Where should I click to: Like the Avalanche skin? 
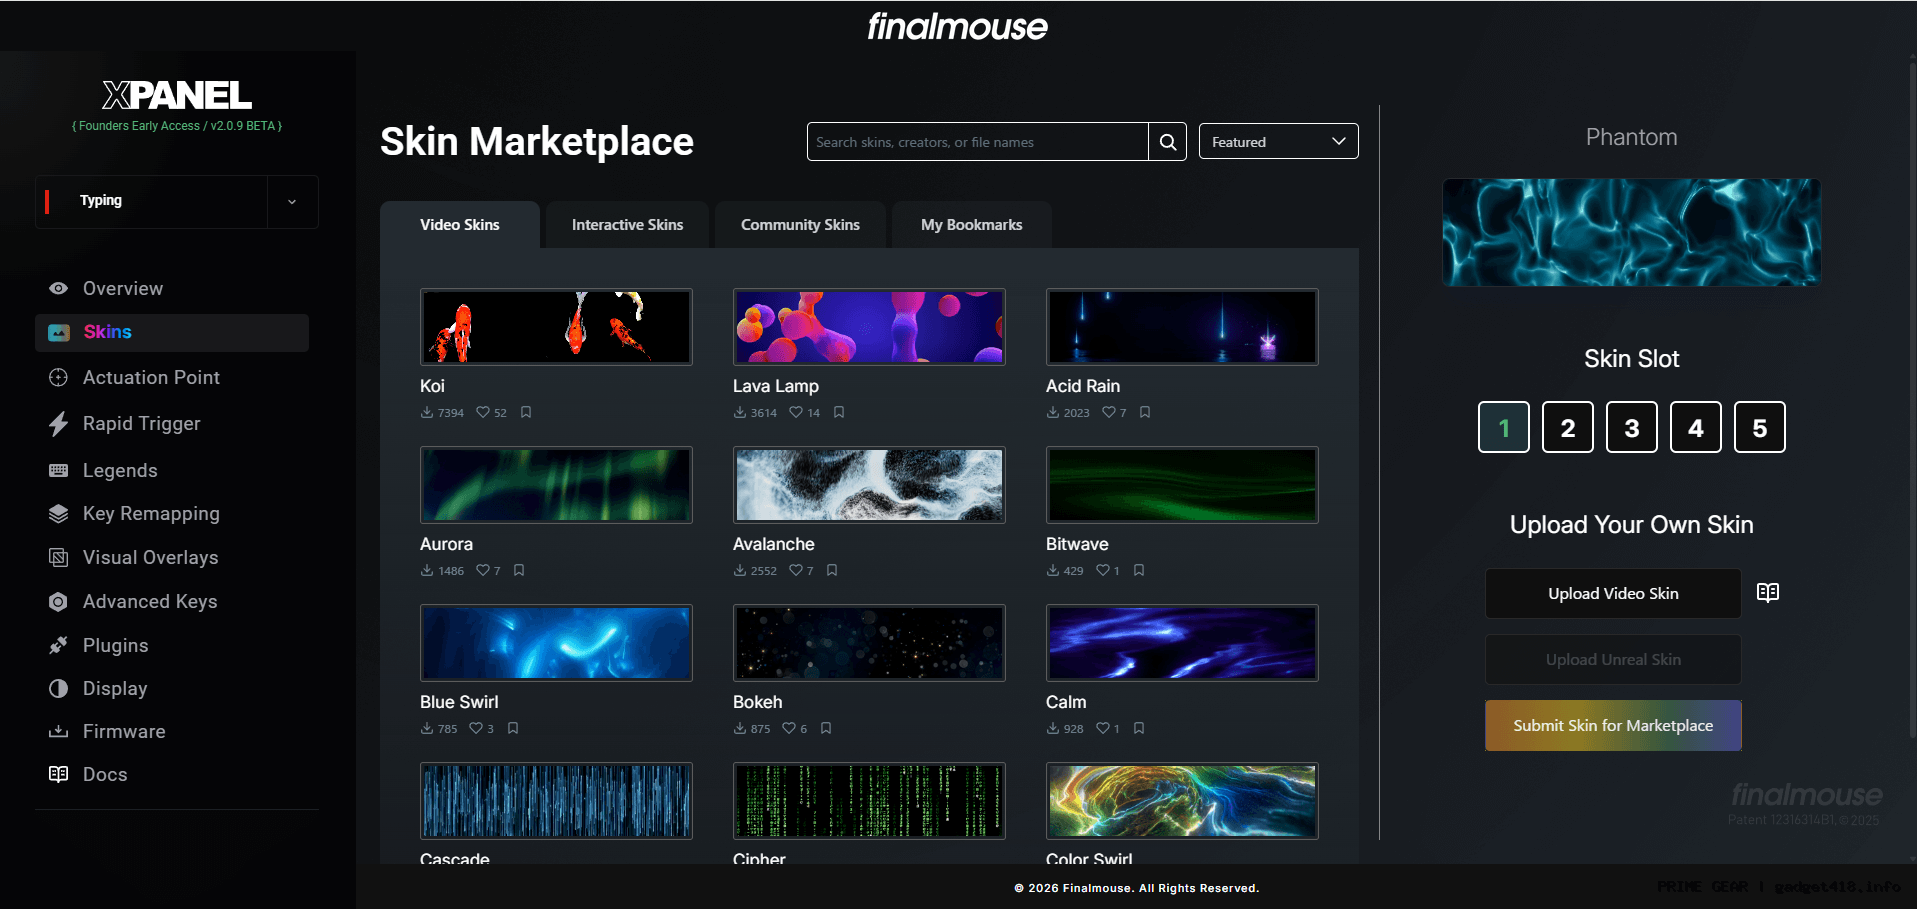pyautogui.click(x=796, y=570)
